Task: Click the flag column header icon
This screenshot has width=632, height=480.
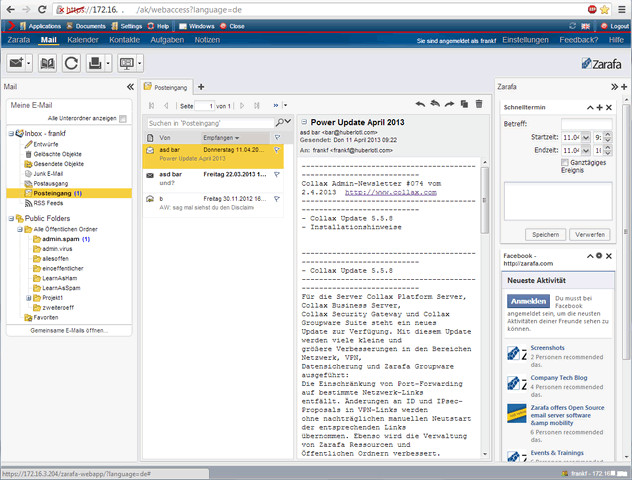Action: coord(277,137)
